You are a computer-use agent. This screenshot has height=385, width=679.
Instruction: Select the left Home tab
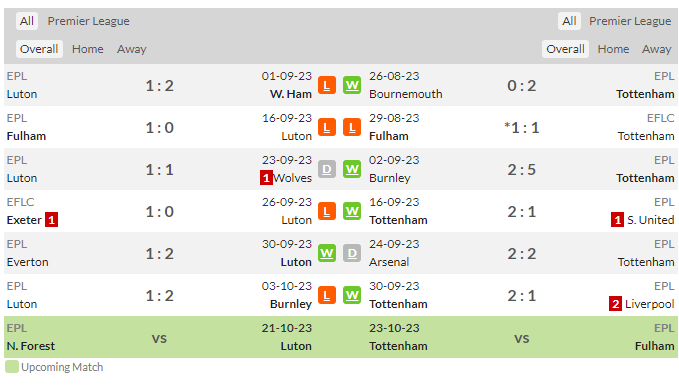[x=88, y=49]
